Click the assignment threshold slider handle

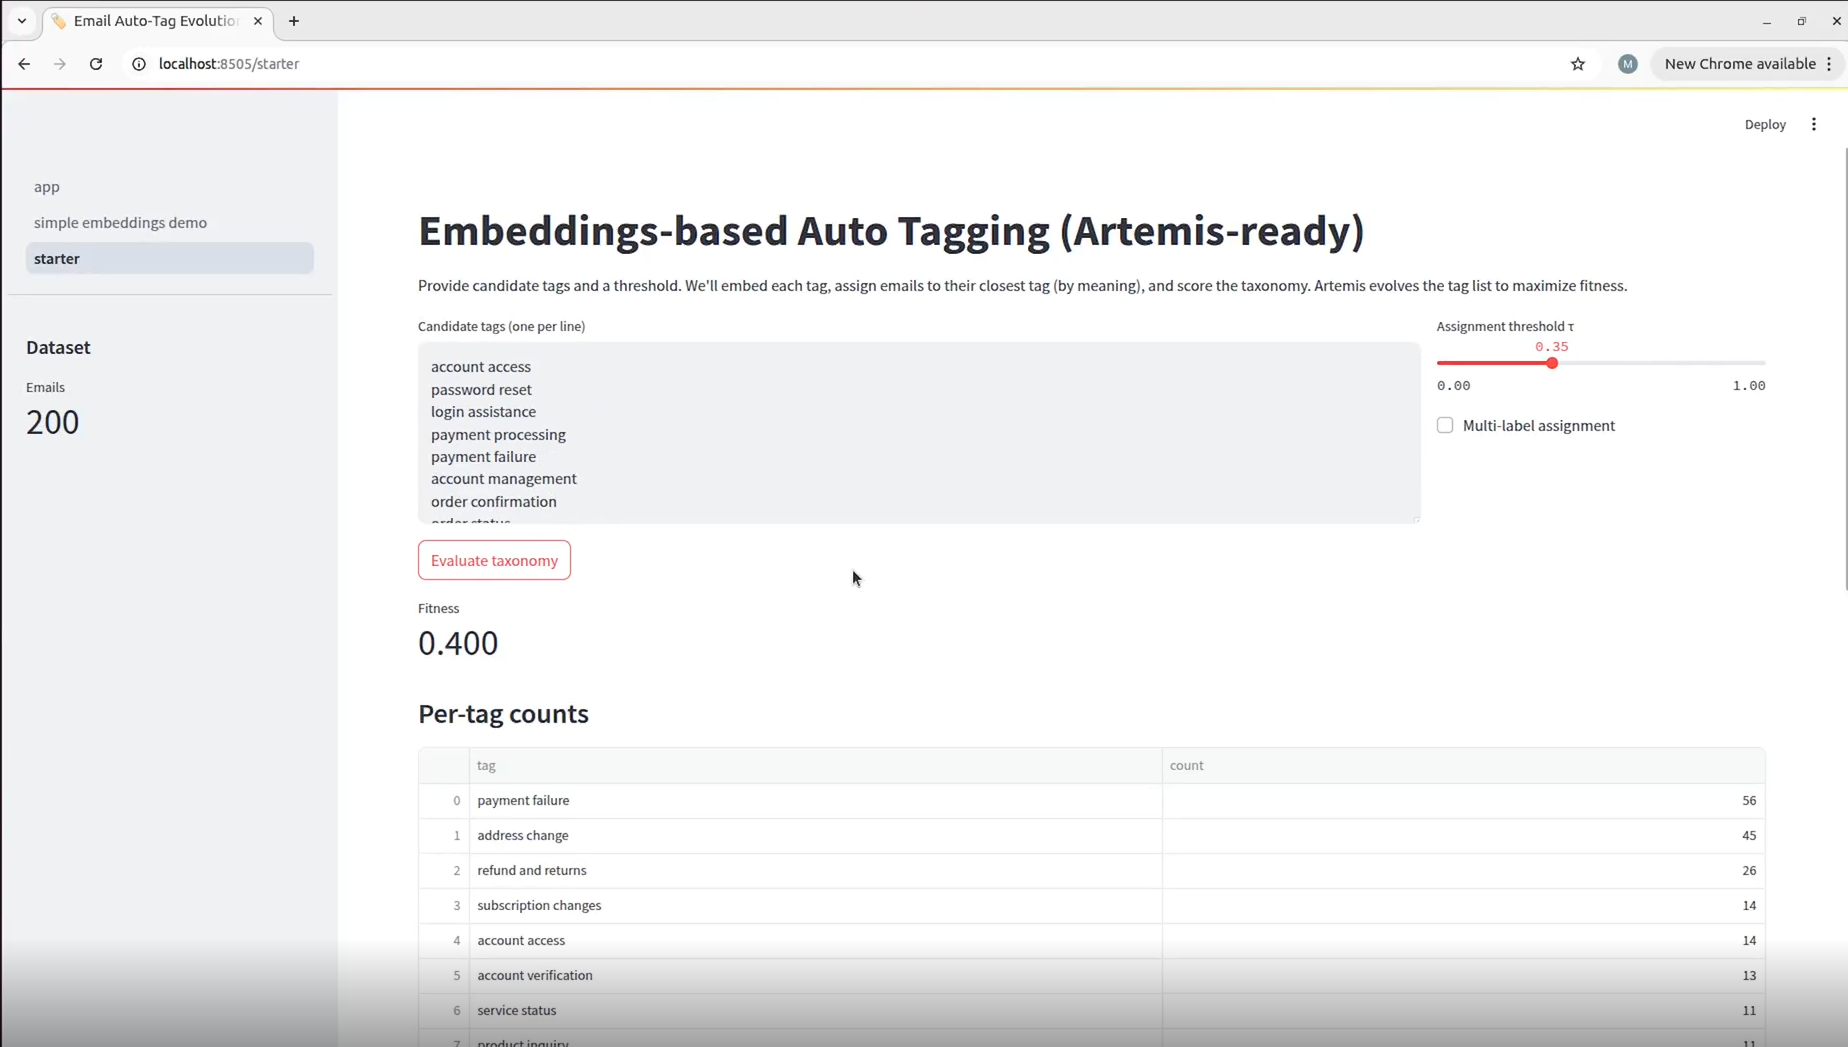(1552, 363)
